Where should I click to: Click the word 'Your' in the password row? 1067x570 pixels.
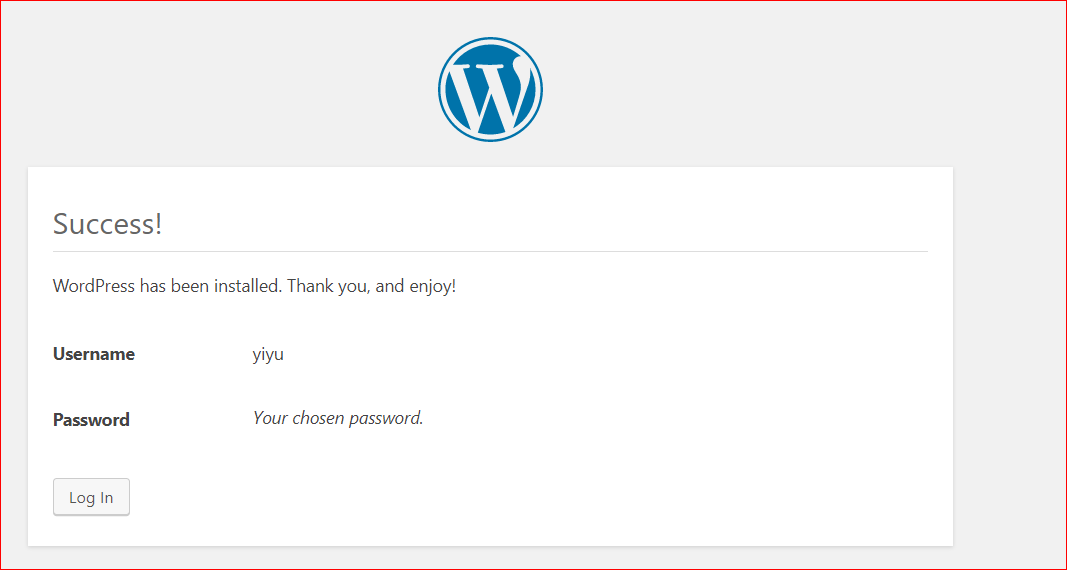click(x=270, y=418)
